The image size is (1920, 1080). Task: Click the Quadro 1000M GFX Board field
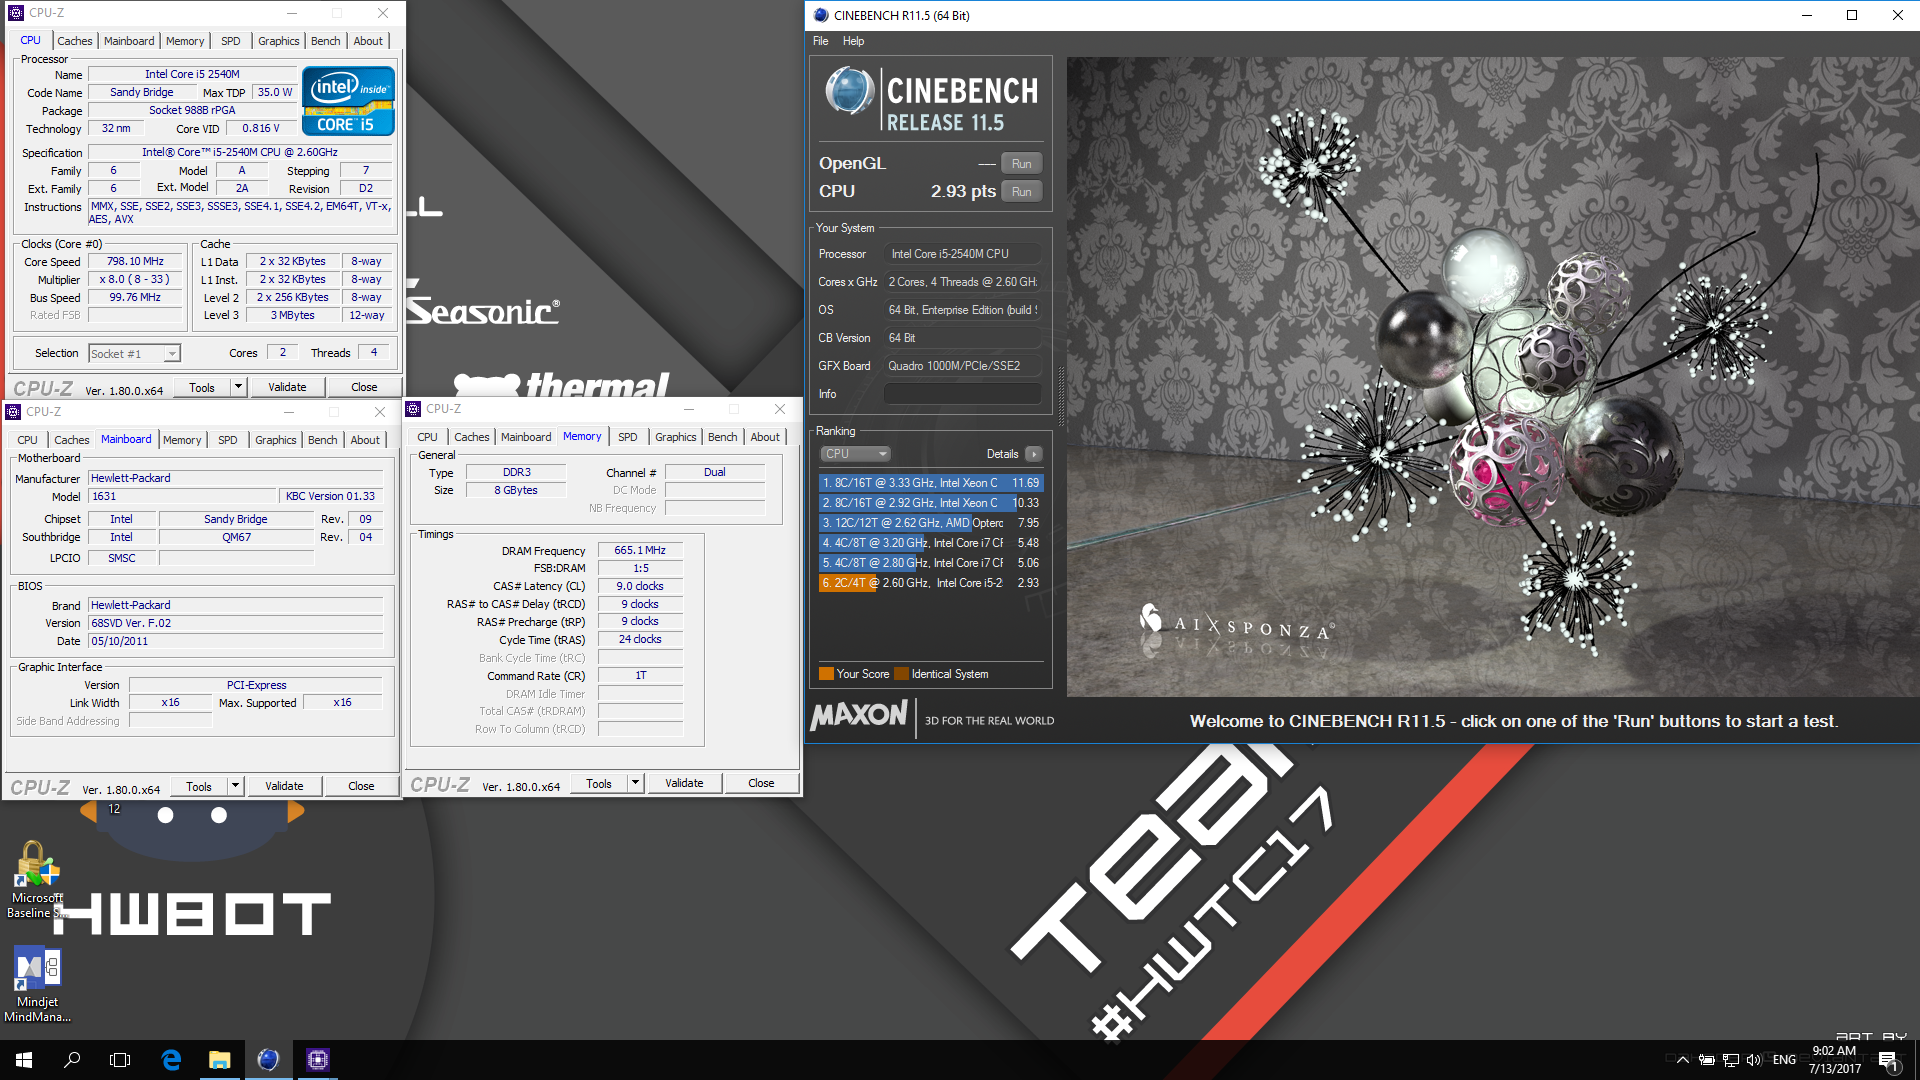961,366
